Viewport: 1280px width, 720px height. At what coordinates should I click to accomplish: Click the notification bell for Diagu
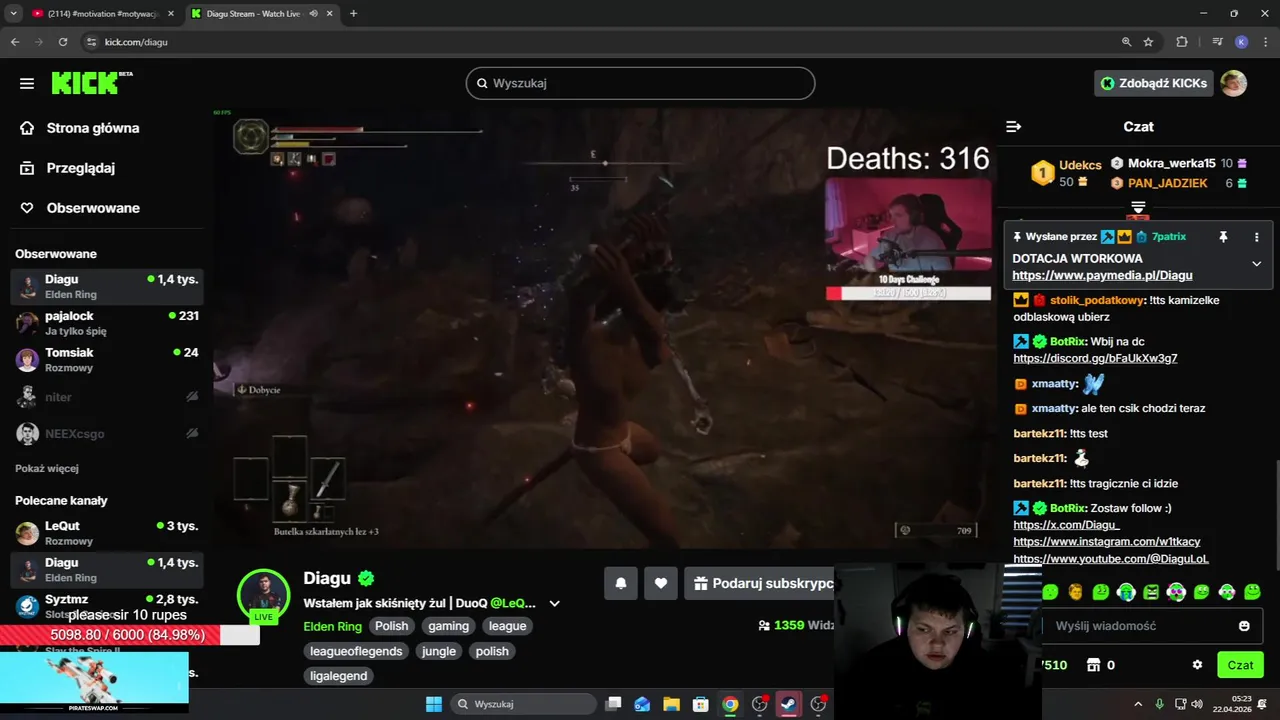click(621, 583)
